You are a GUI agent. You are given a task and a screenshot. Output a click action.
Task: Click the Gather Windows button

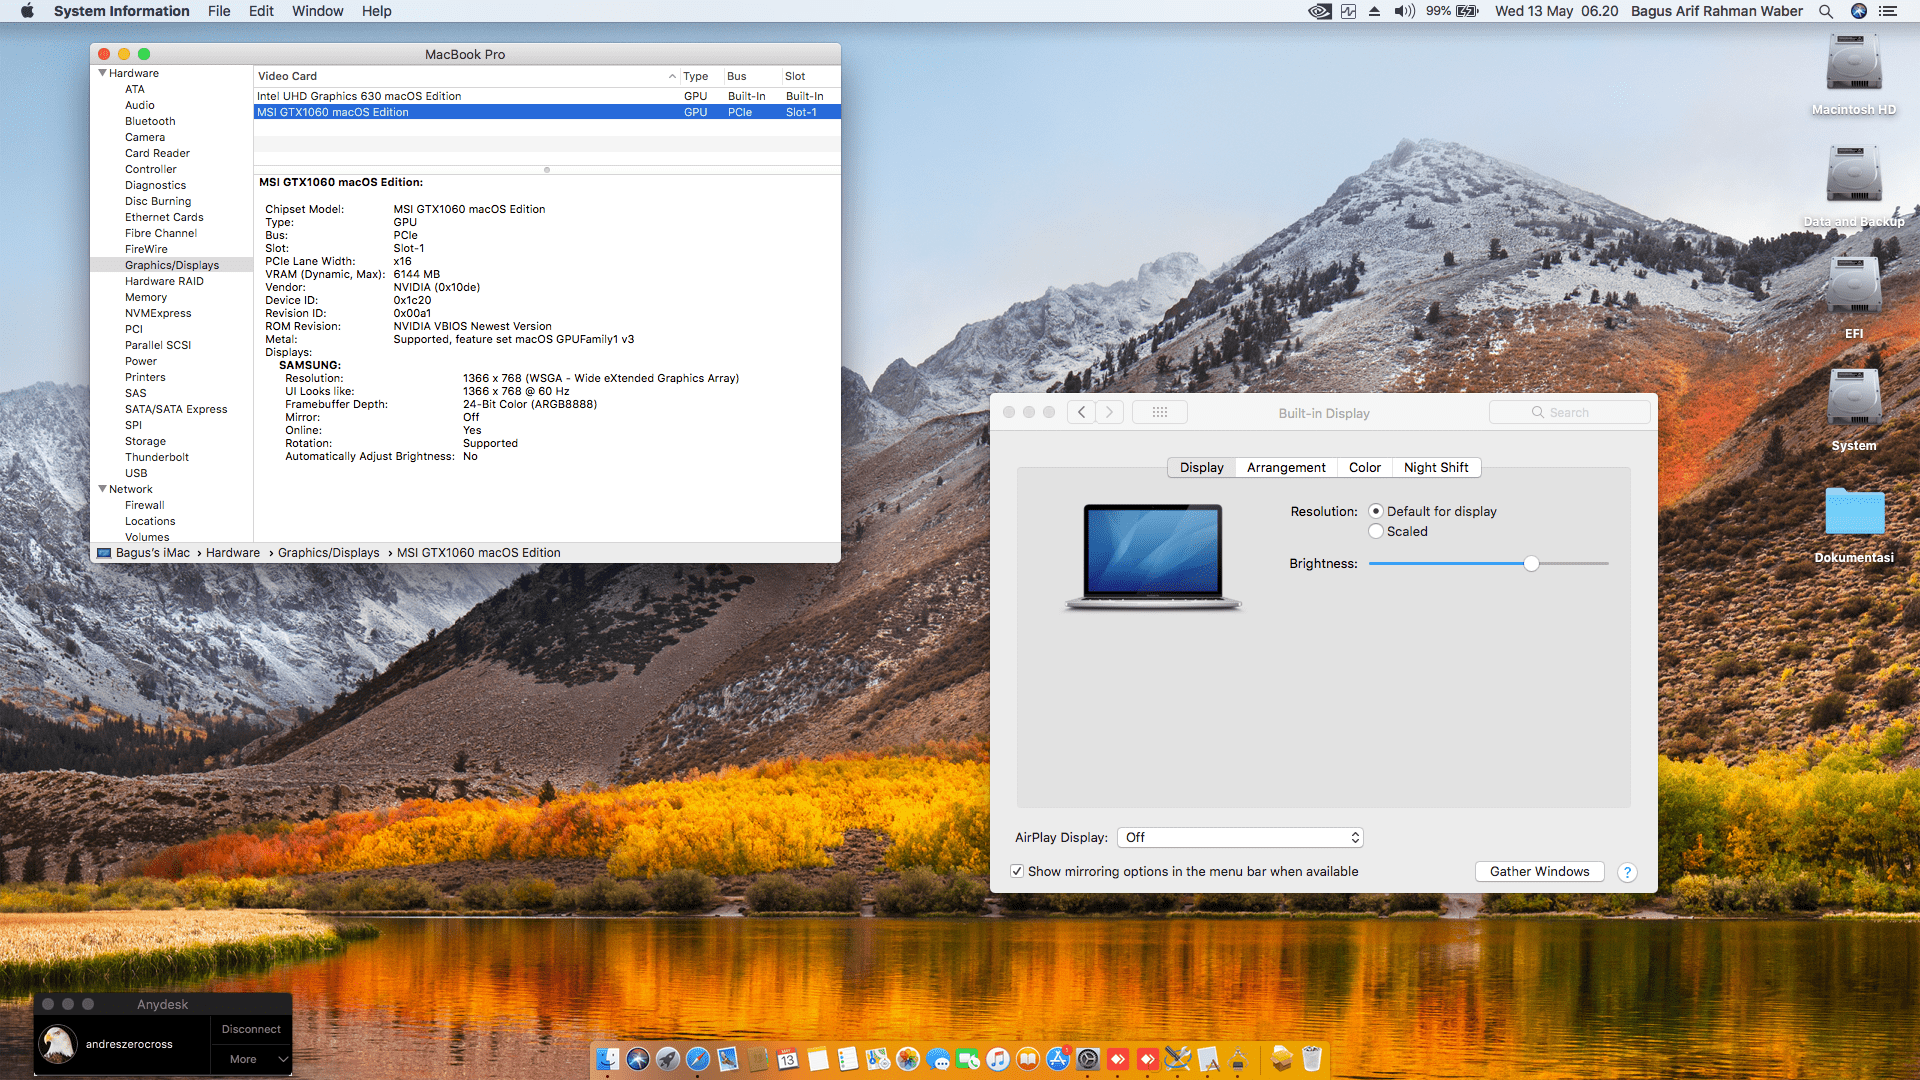click(1539, 871)
